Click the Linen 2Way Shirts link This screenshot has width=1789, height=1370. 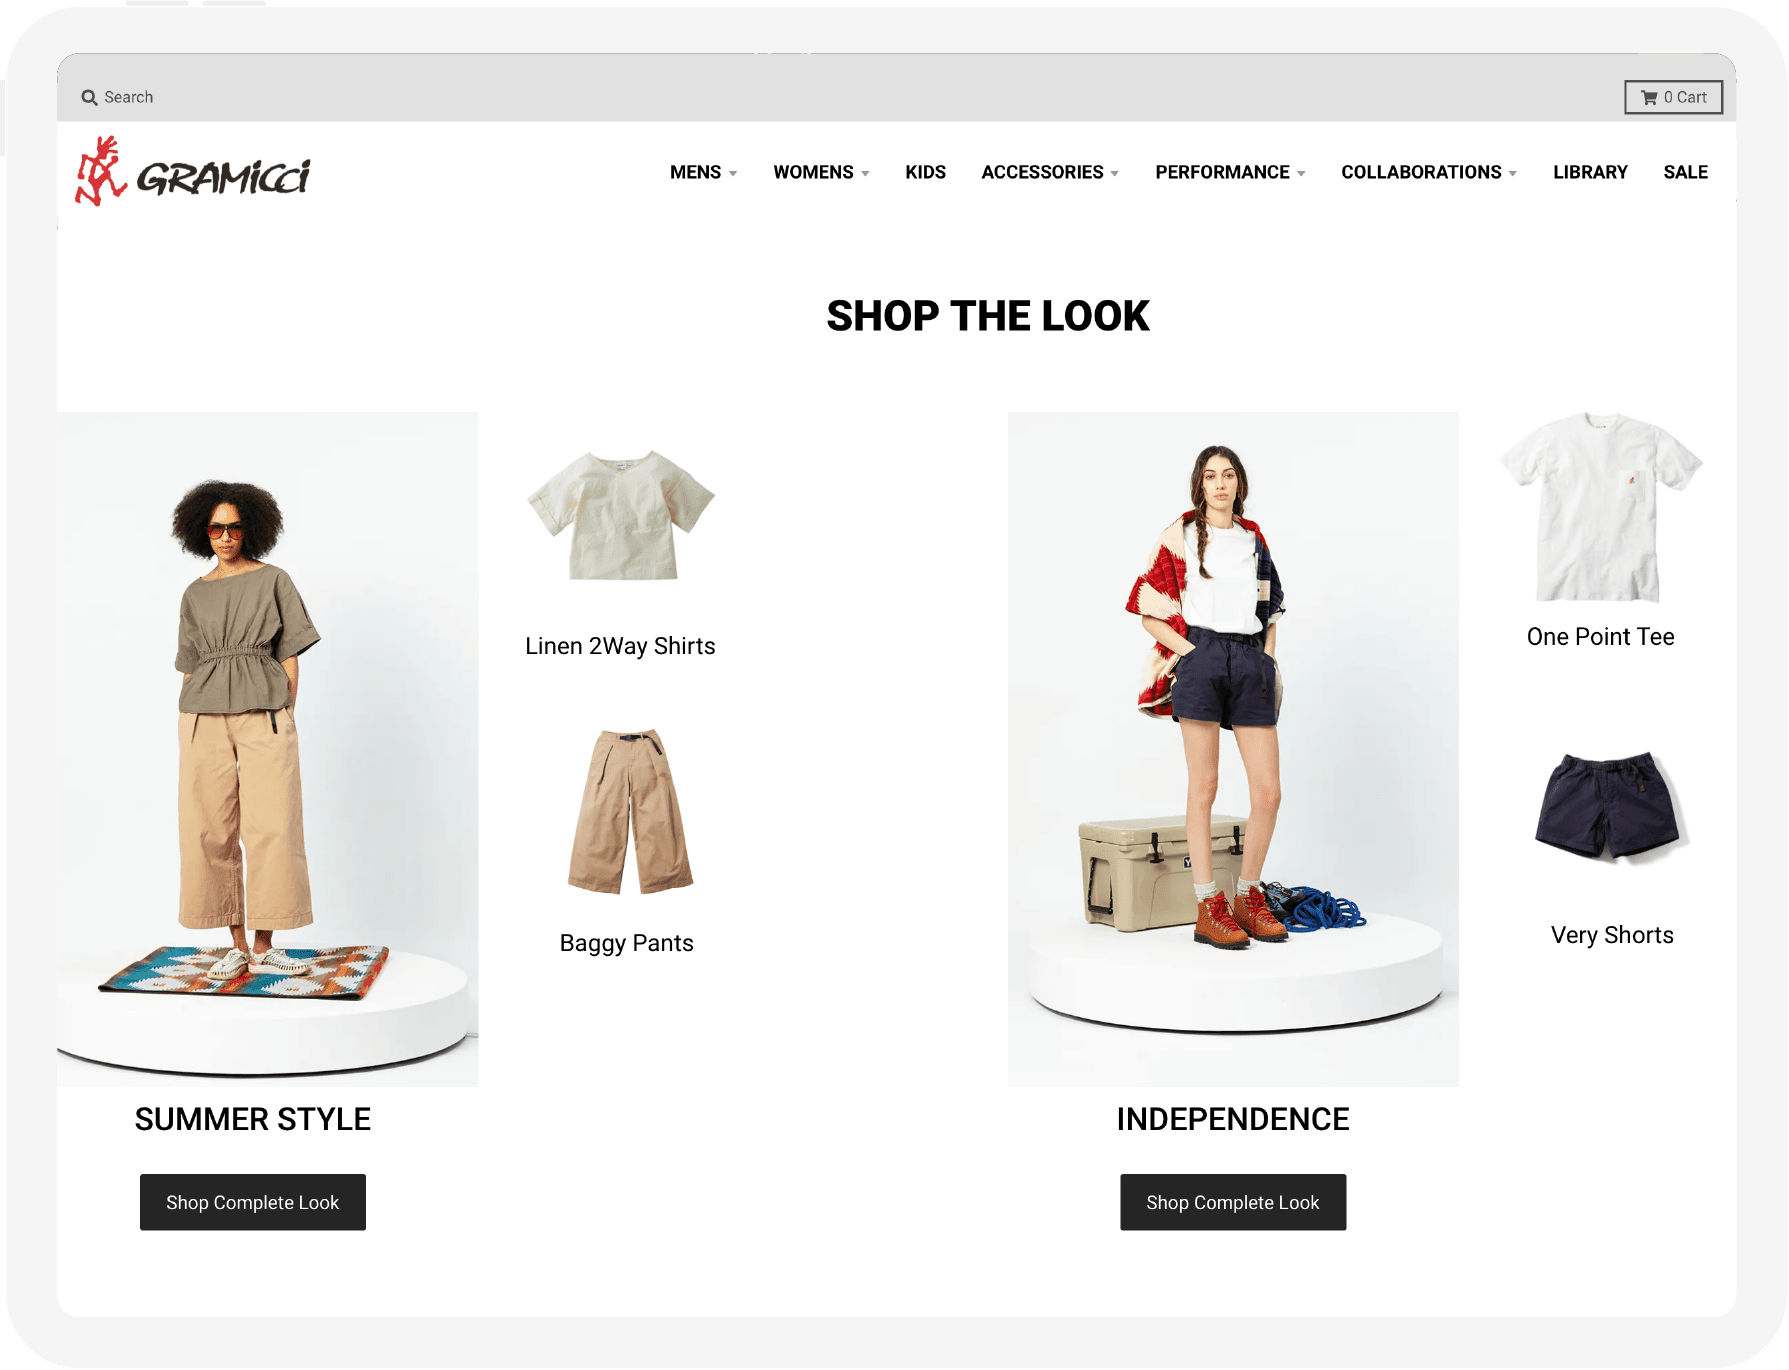620,646
